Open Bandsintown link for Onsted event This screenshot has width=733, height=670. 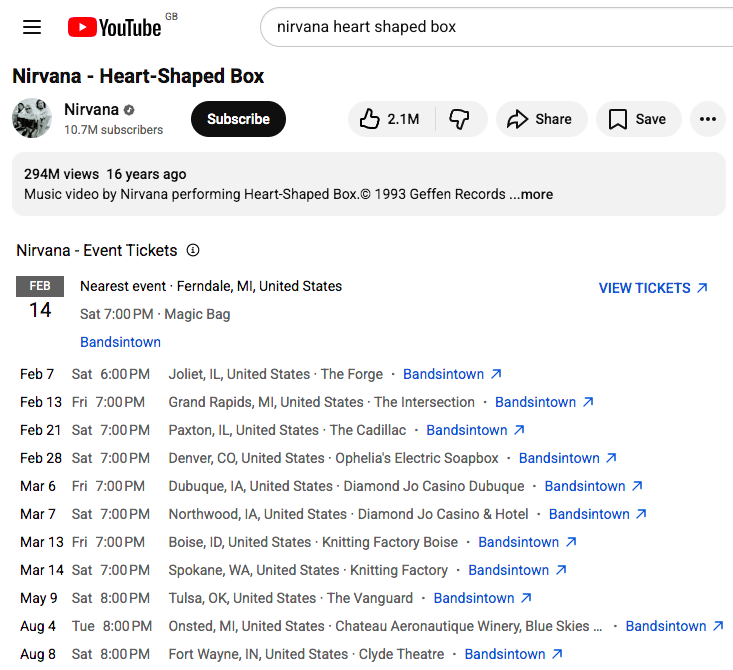coord(675,626)
